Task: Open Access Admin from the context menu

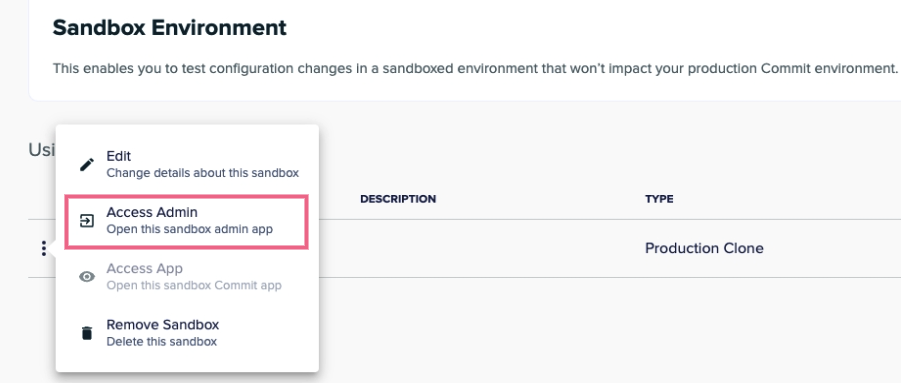Action: coord(187,221)
